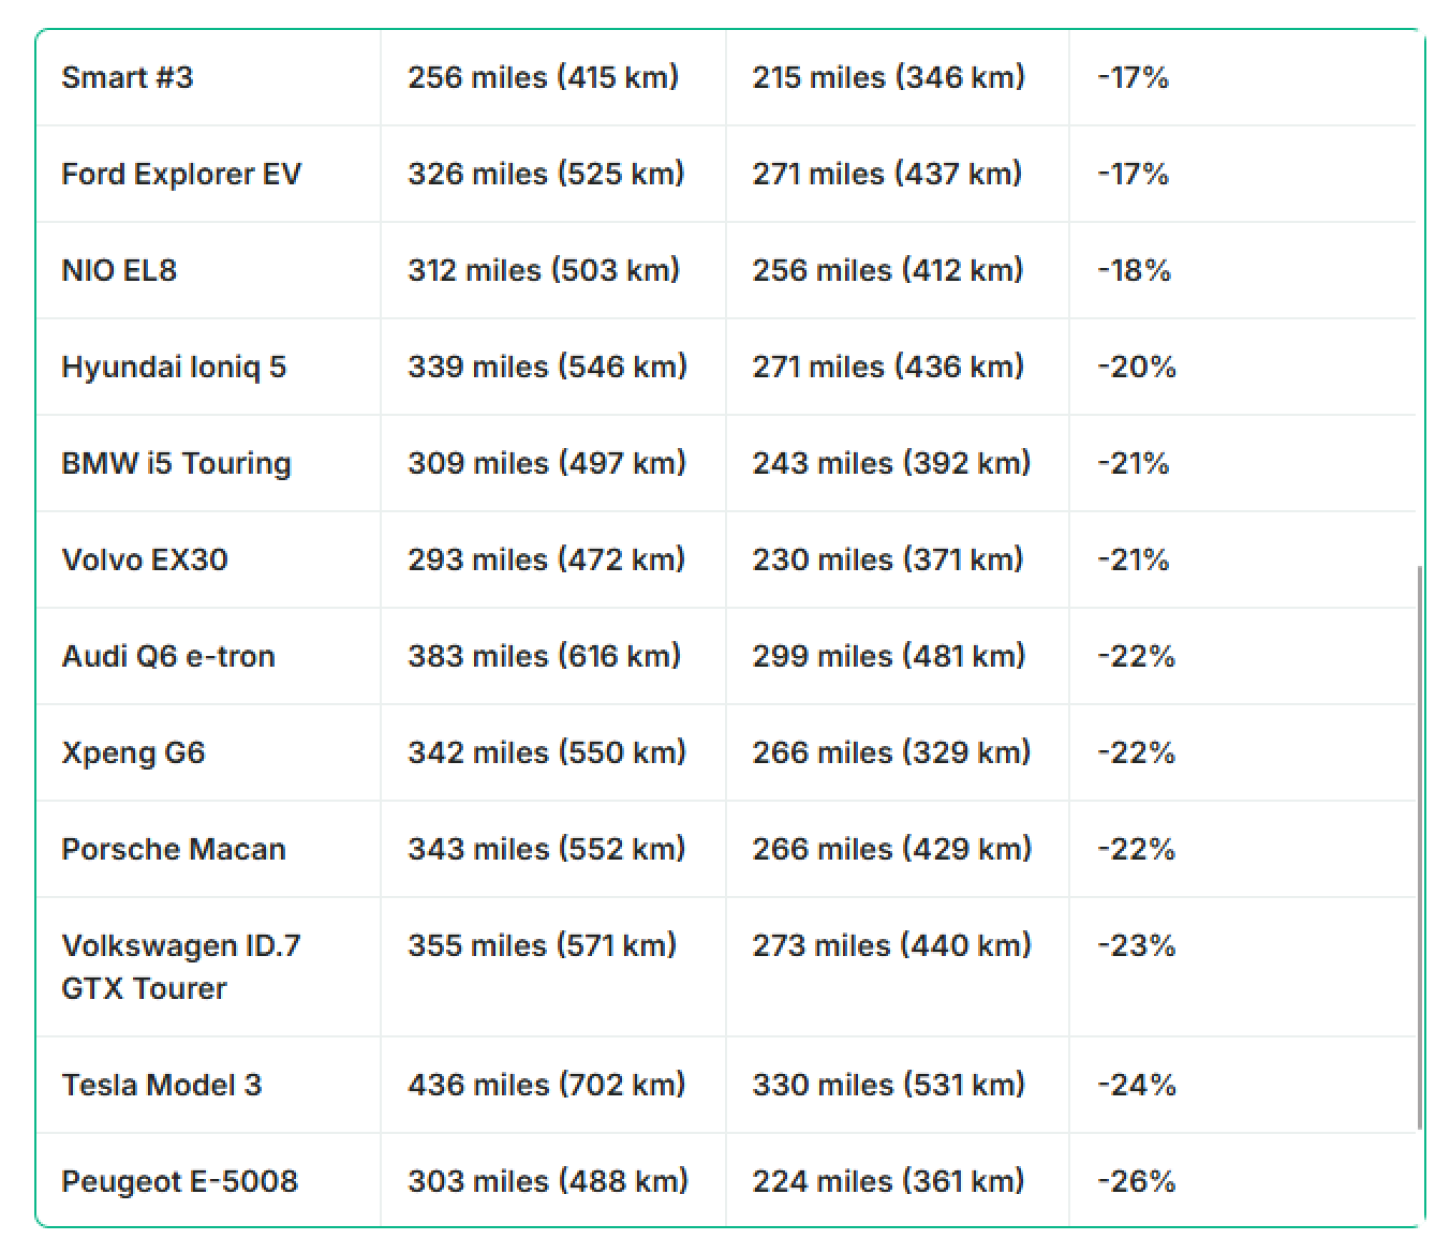The width and height of the screenshot is (1450, 1254).
Task: Click the 224 miles (361 km) cell
Action: point(888,1182)
